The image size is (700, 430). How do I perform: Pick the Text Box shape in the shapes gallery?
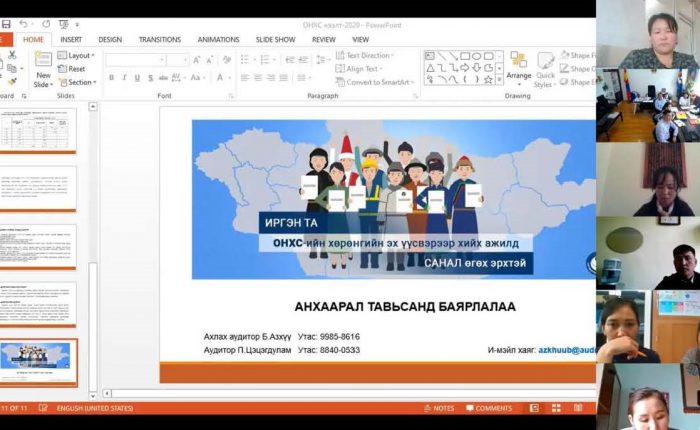click(x=430, y=56)
